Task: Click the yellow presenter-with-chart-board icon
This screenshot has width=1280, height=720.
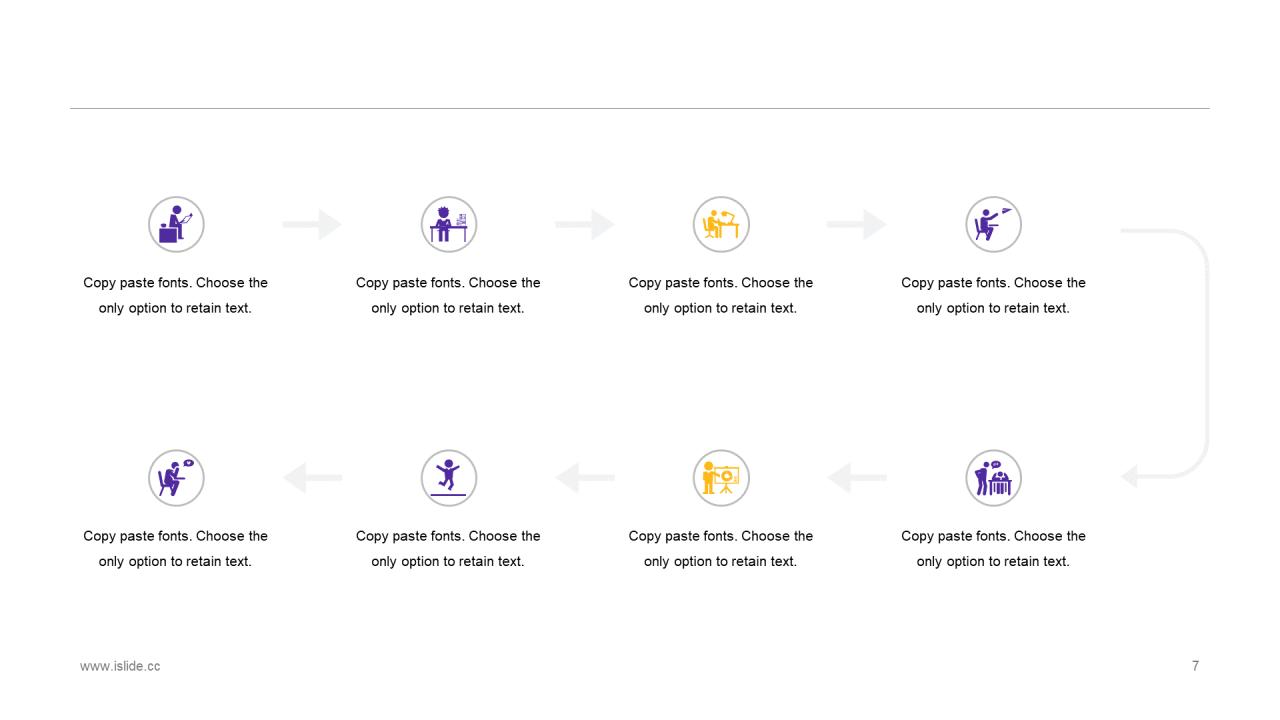Action: [x=721, y=478]
